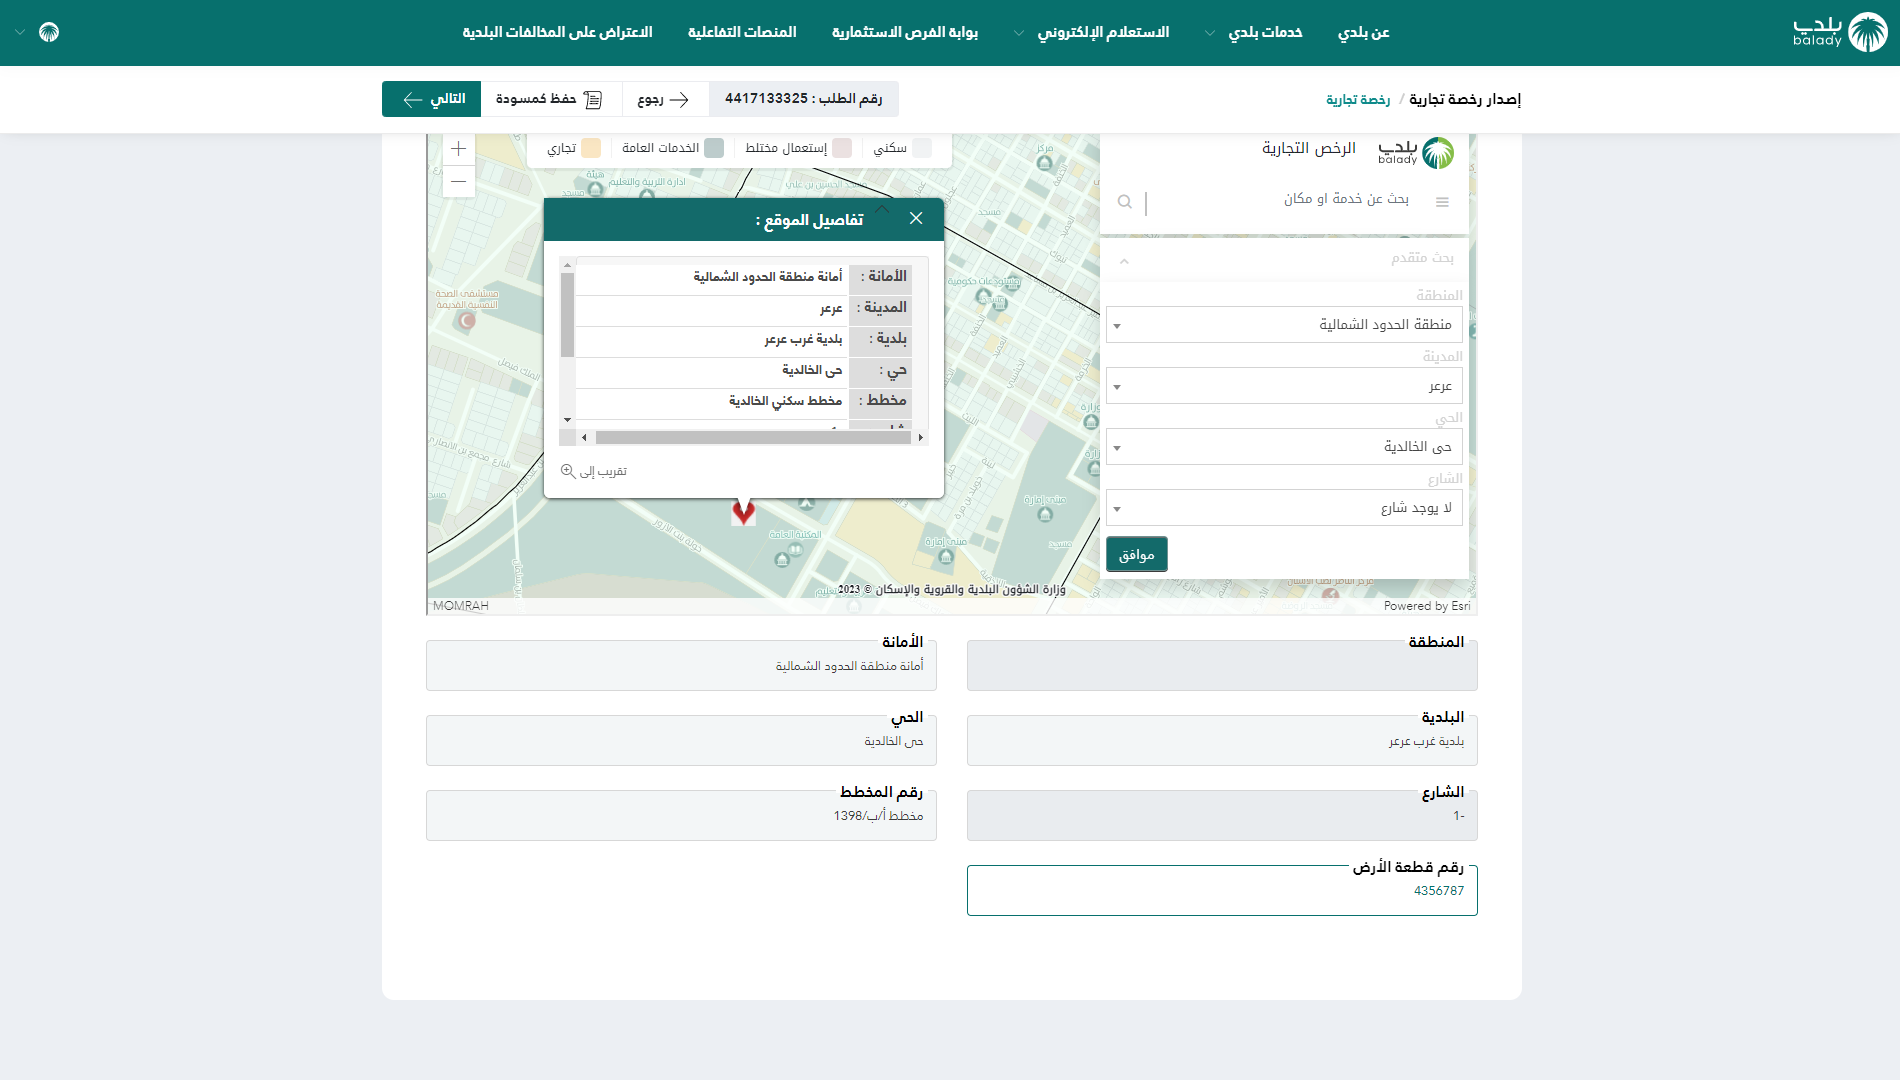Click the red location pin on map
This screenshot has width=1900, height=1080.
(743, 512)
